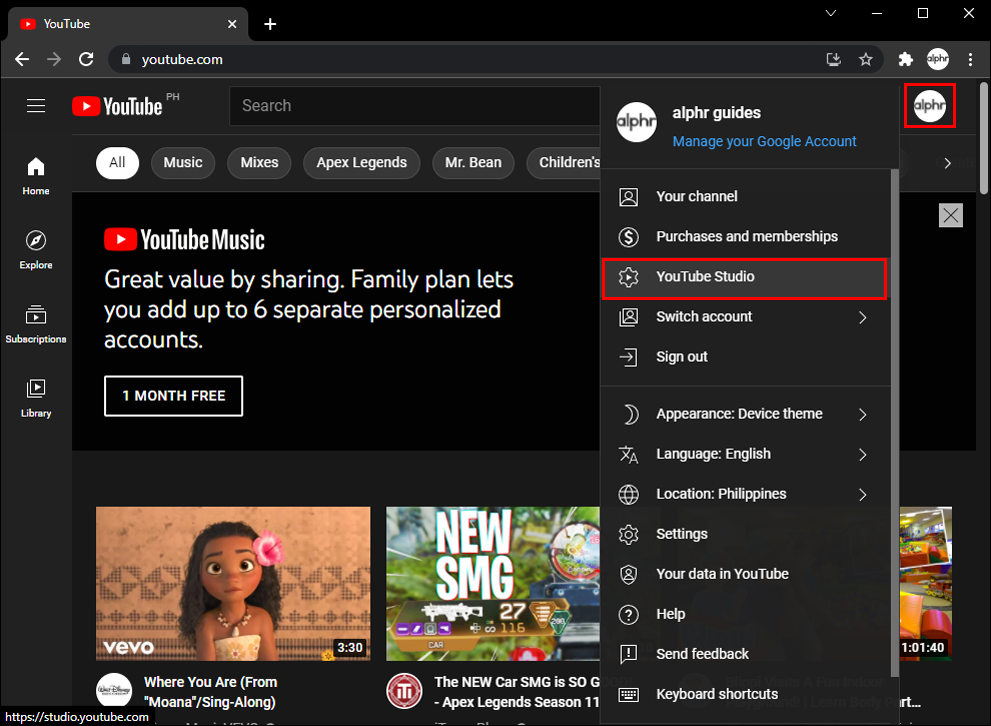The width and height of the screenshot is (991, 726).
Task: Go to Explore in the sidebar
Action: pos(36,250)
